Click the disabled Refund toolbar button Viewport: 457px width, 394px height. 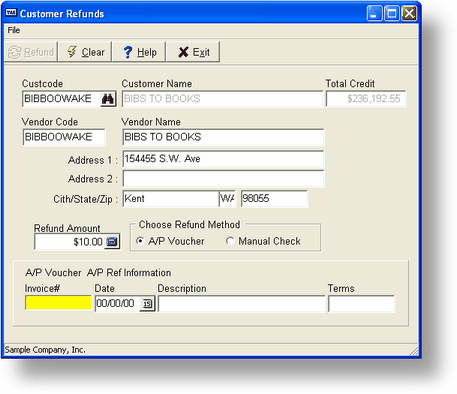31,52
